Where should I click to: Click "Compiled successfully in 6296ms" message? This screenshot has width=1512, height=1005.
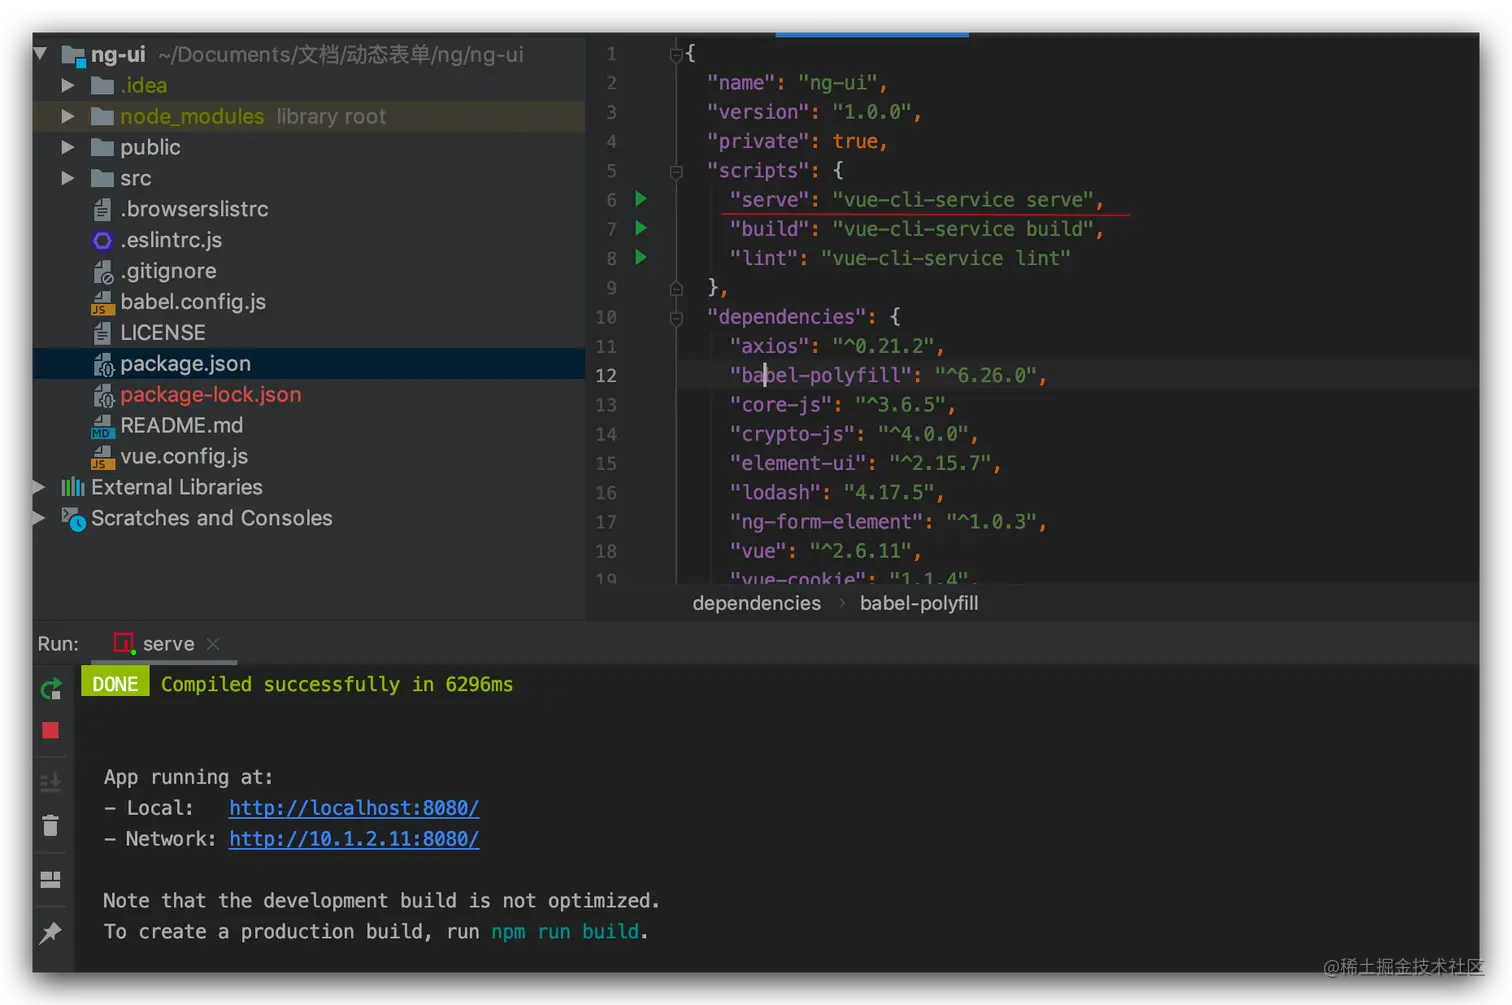pyautogui.click(x=337, y=684)
